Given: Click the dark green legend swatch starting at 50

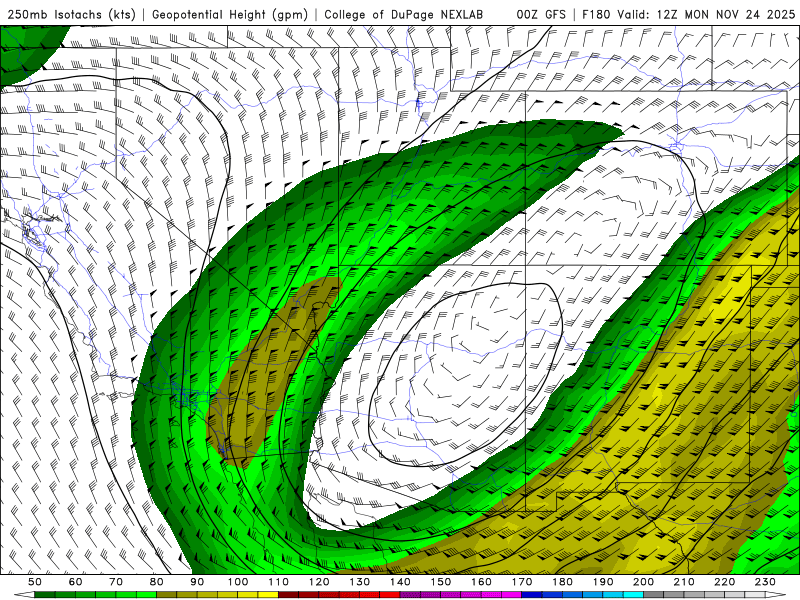Looking at the screenshot, I should coord(44,595).
